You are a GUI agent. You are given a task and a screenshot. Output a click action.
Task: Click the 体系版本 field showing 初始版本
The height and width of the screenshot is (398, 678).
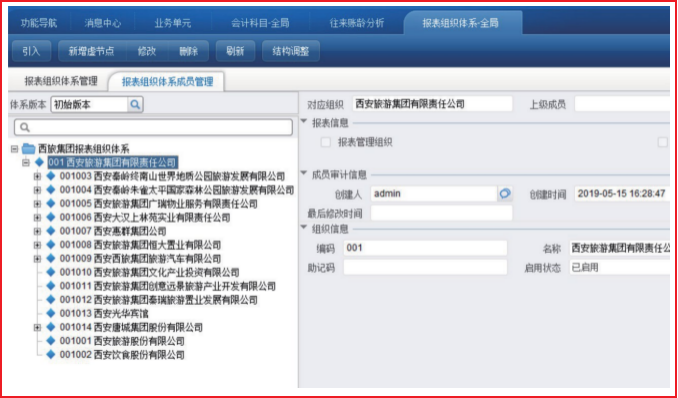(90, 105)
